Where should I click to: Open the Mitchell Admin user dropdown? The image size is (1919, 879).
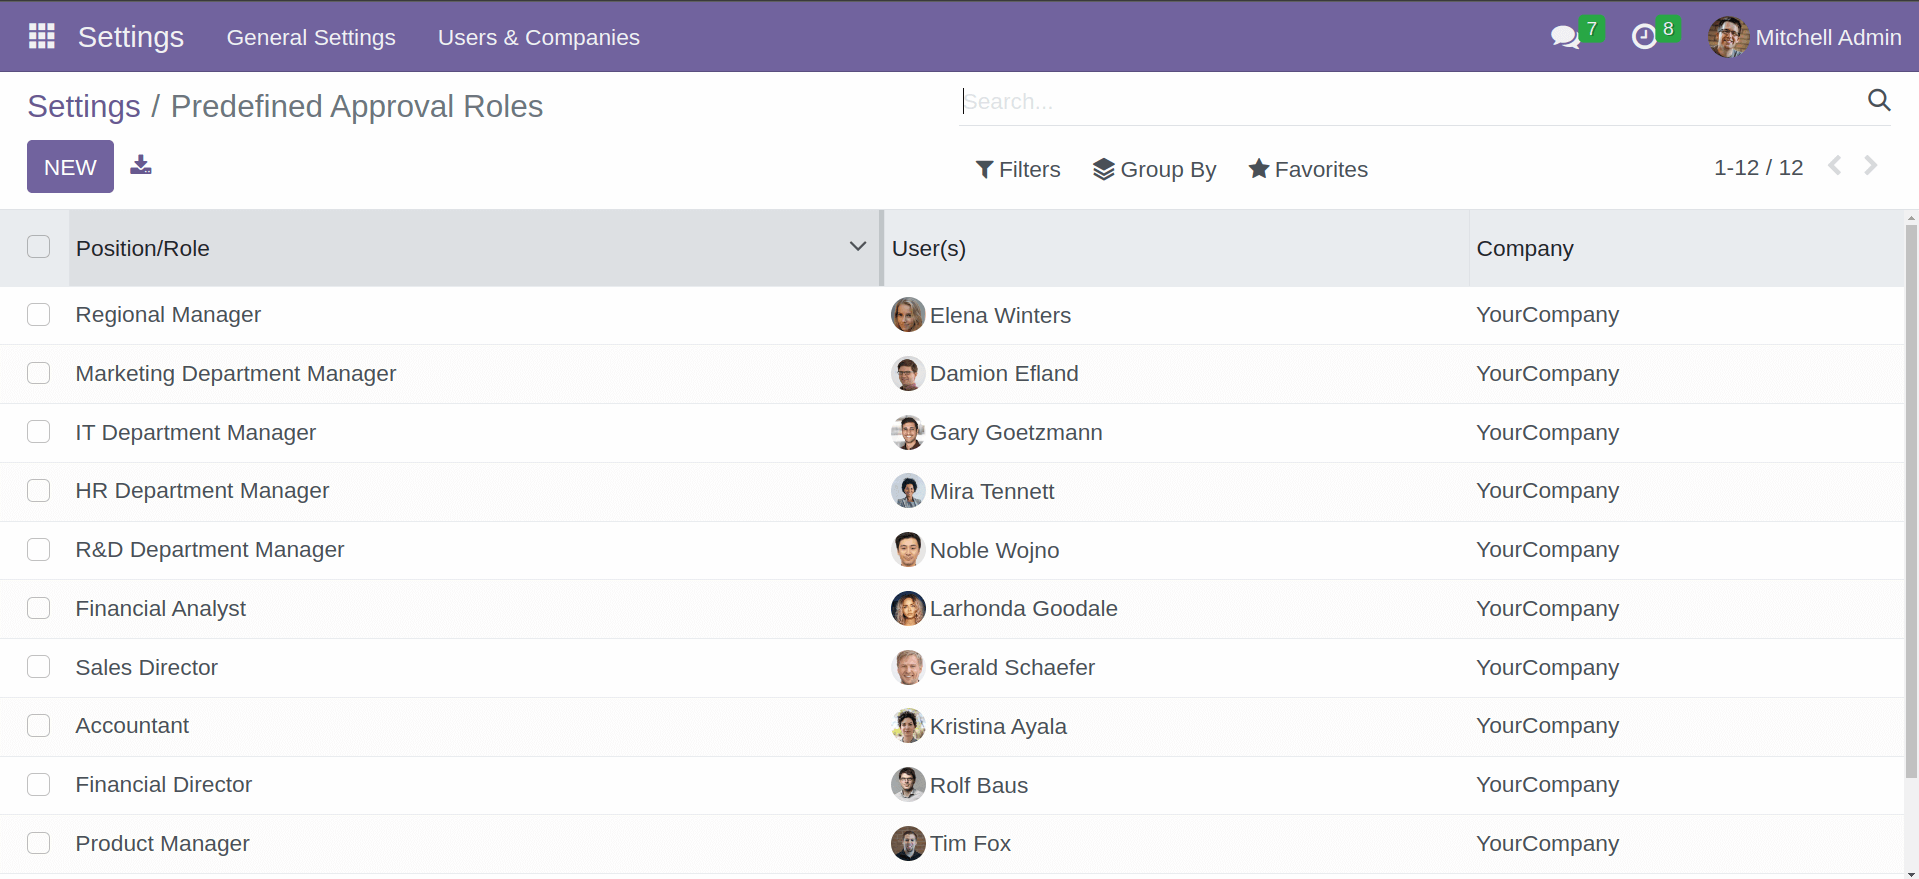coord(1828,37)
